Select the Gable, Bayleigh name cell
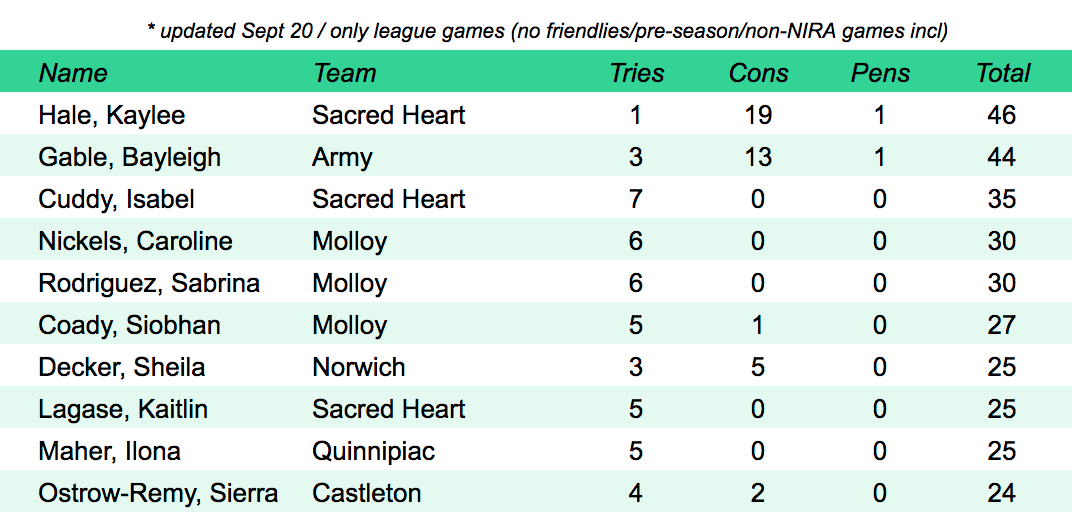This screenshot has width=1072, height=518. [x=129, y=157]
